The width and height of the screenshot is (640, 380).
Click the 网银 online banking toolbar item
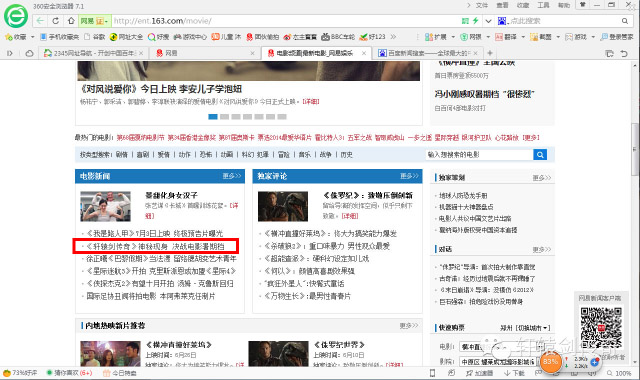point(471,37)
